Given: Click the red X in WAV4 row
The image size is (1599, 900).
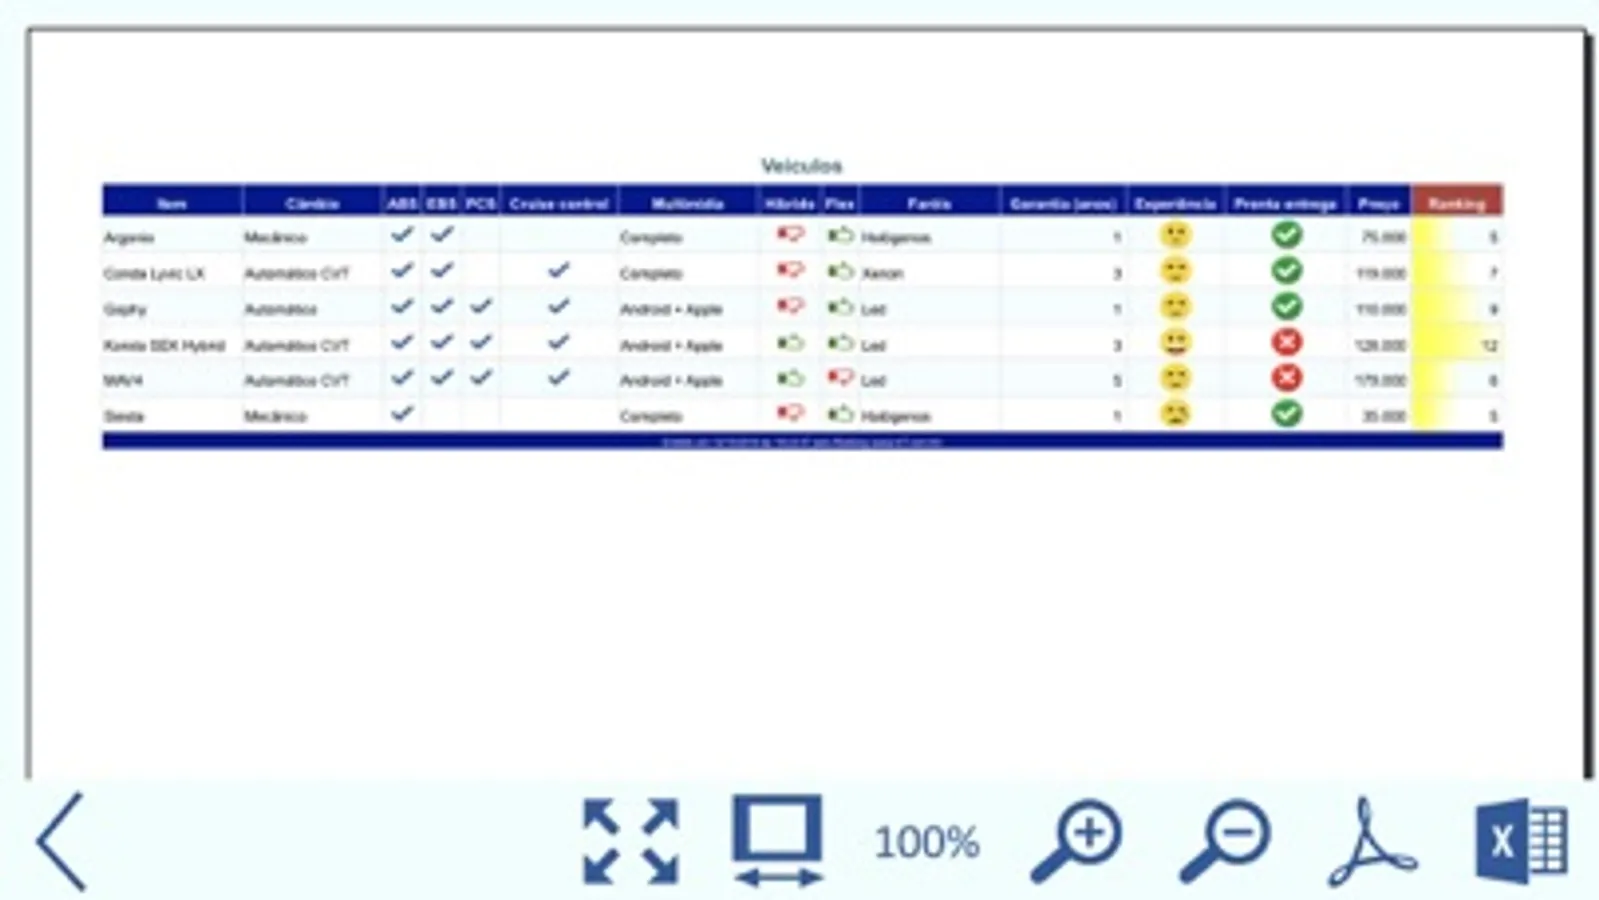Looking at the screenshot, I should pos(1287,378).
